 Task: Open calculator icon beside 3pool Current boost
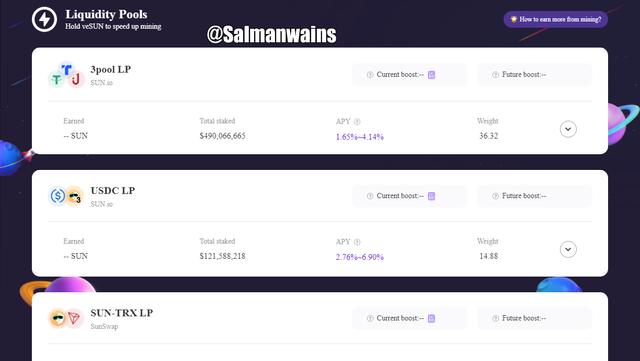[x=431, y=75]
